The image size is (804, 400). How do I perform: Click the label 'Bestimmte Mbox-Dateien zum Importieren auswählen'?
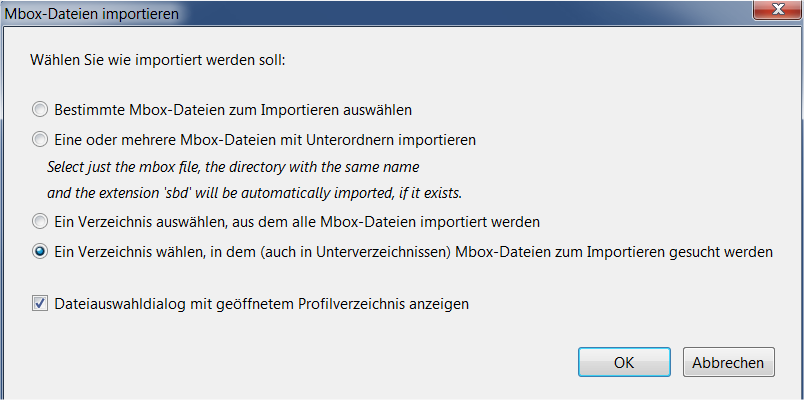click(x=233, y=110)
